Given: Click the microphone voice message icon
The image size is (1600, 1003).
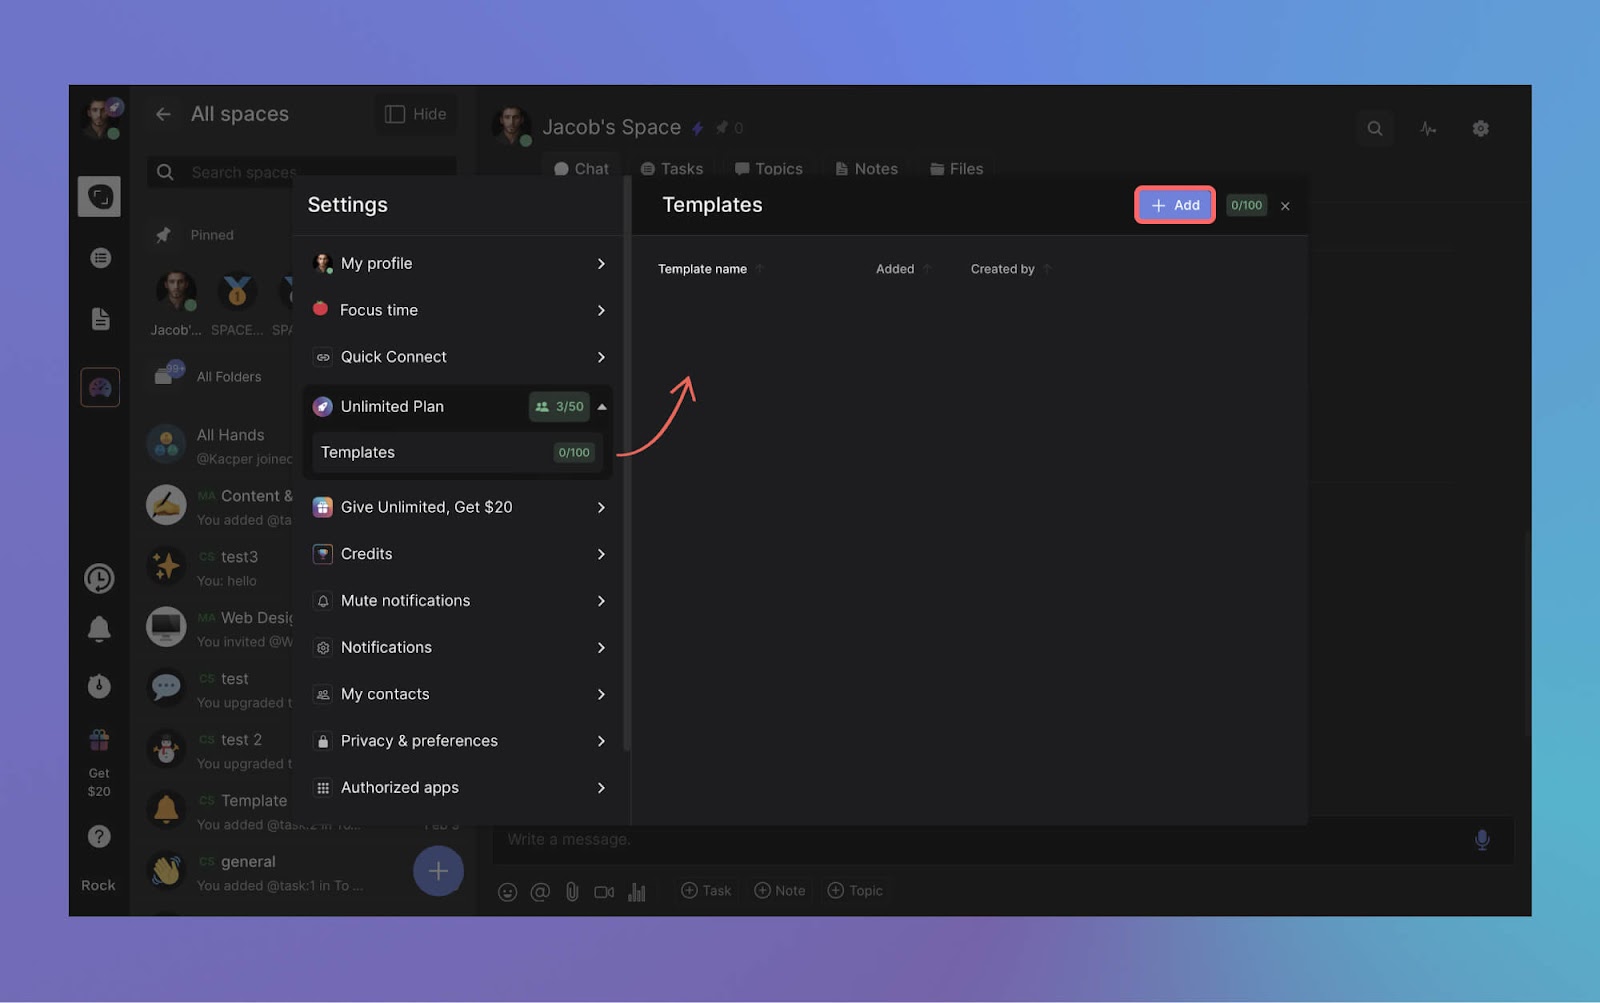Looking at the screenshot, I should click(x=1482, y=840).
